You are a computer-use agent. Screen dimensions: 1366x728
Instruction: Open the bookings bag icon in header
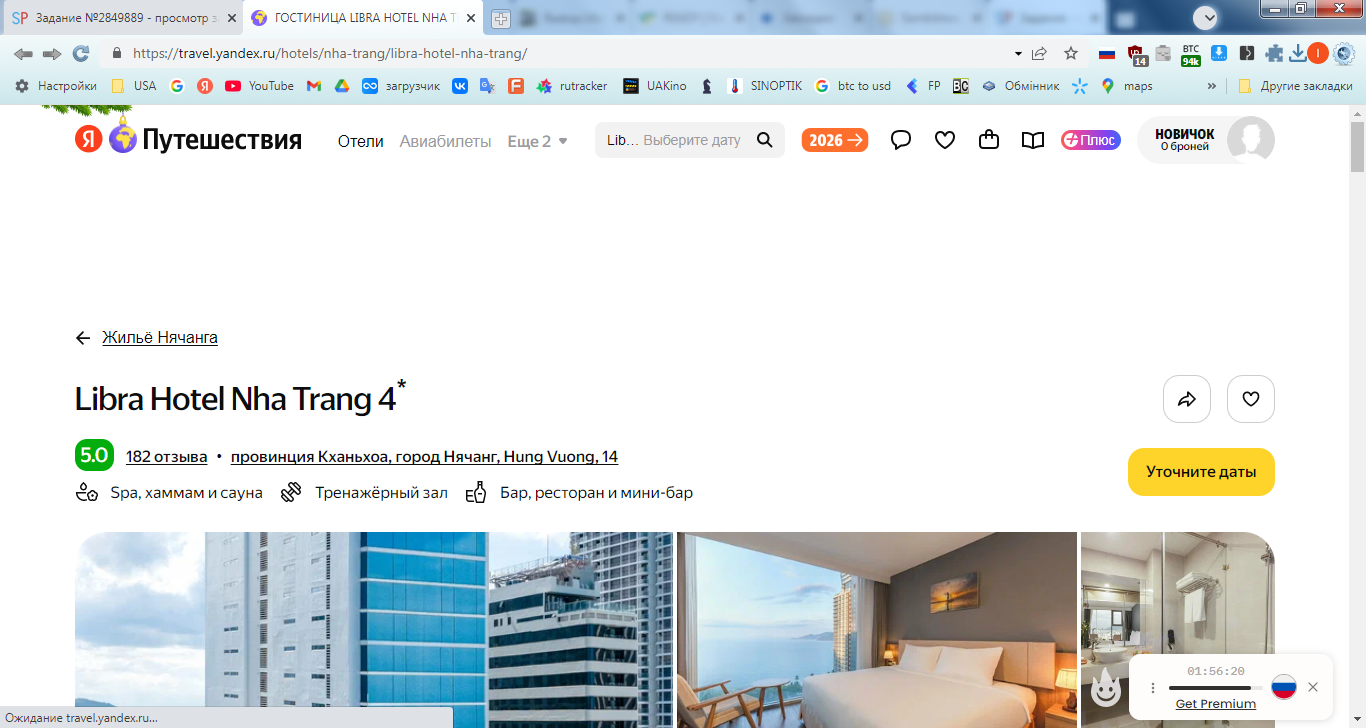(989, 140)
